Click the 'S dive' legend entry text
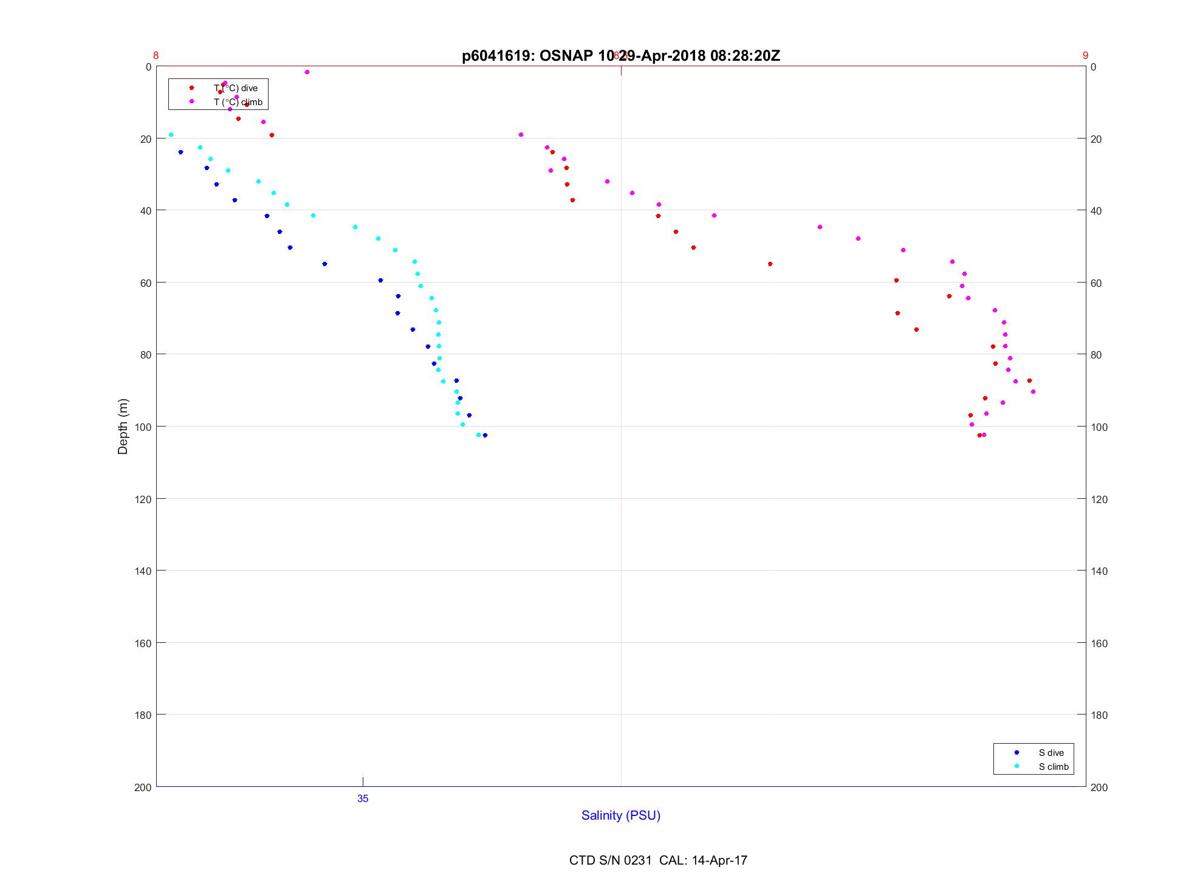The height and width of the screenshot is (885, 1200). point(1051,752)
